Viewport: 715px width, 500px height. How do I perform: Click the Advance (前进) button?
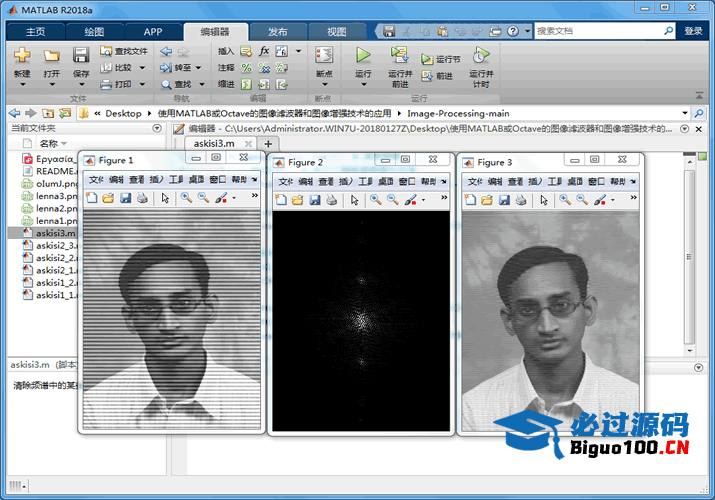(x=437, y=76)
